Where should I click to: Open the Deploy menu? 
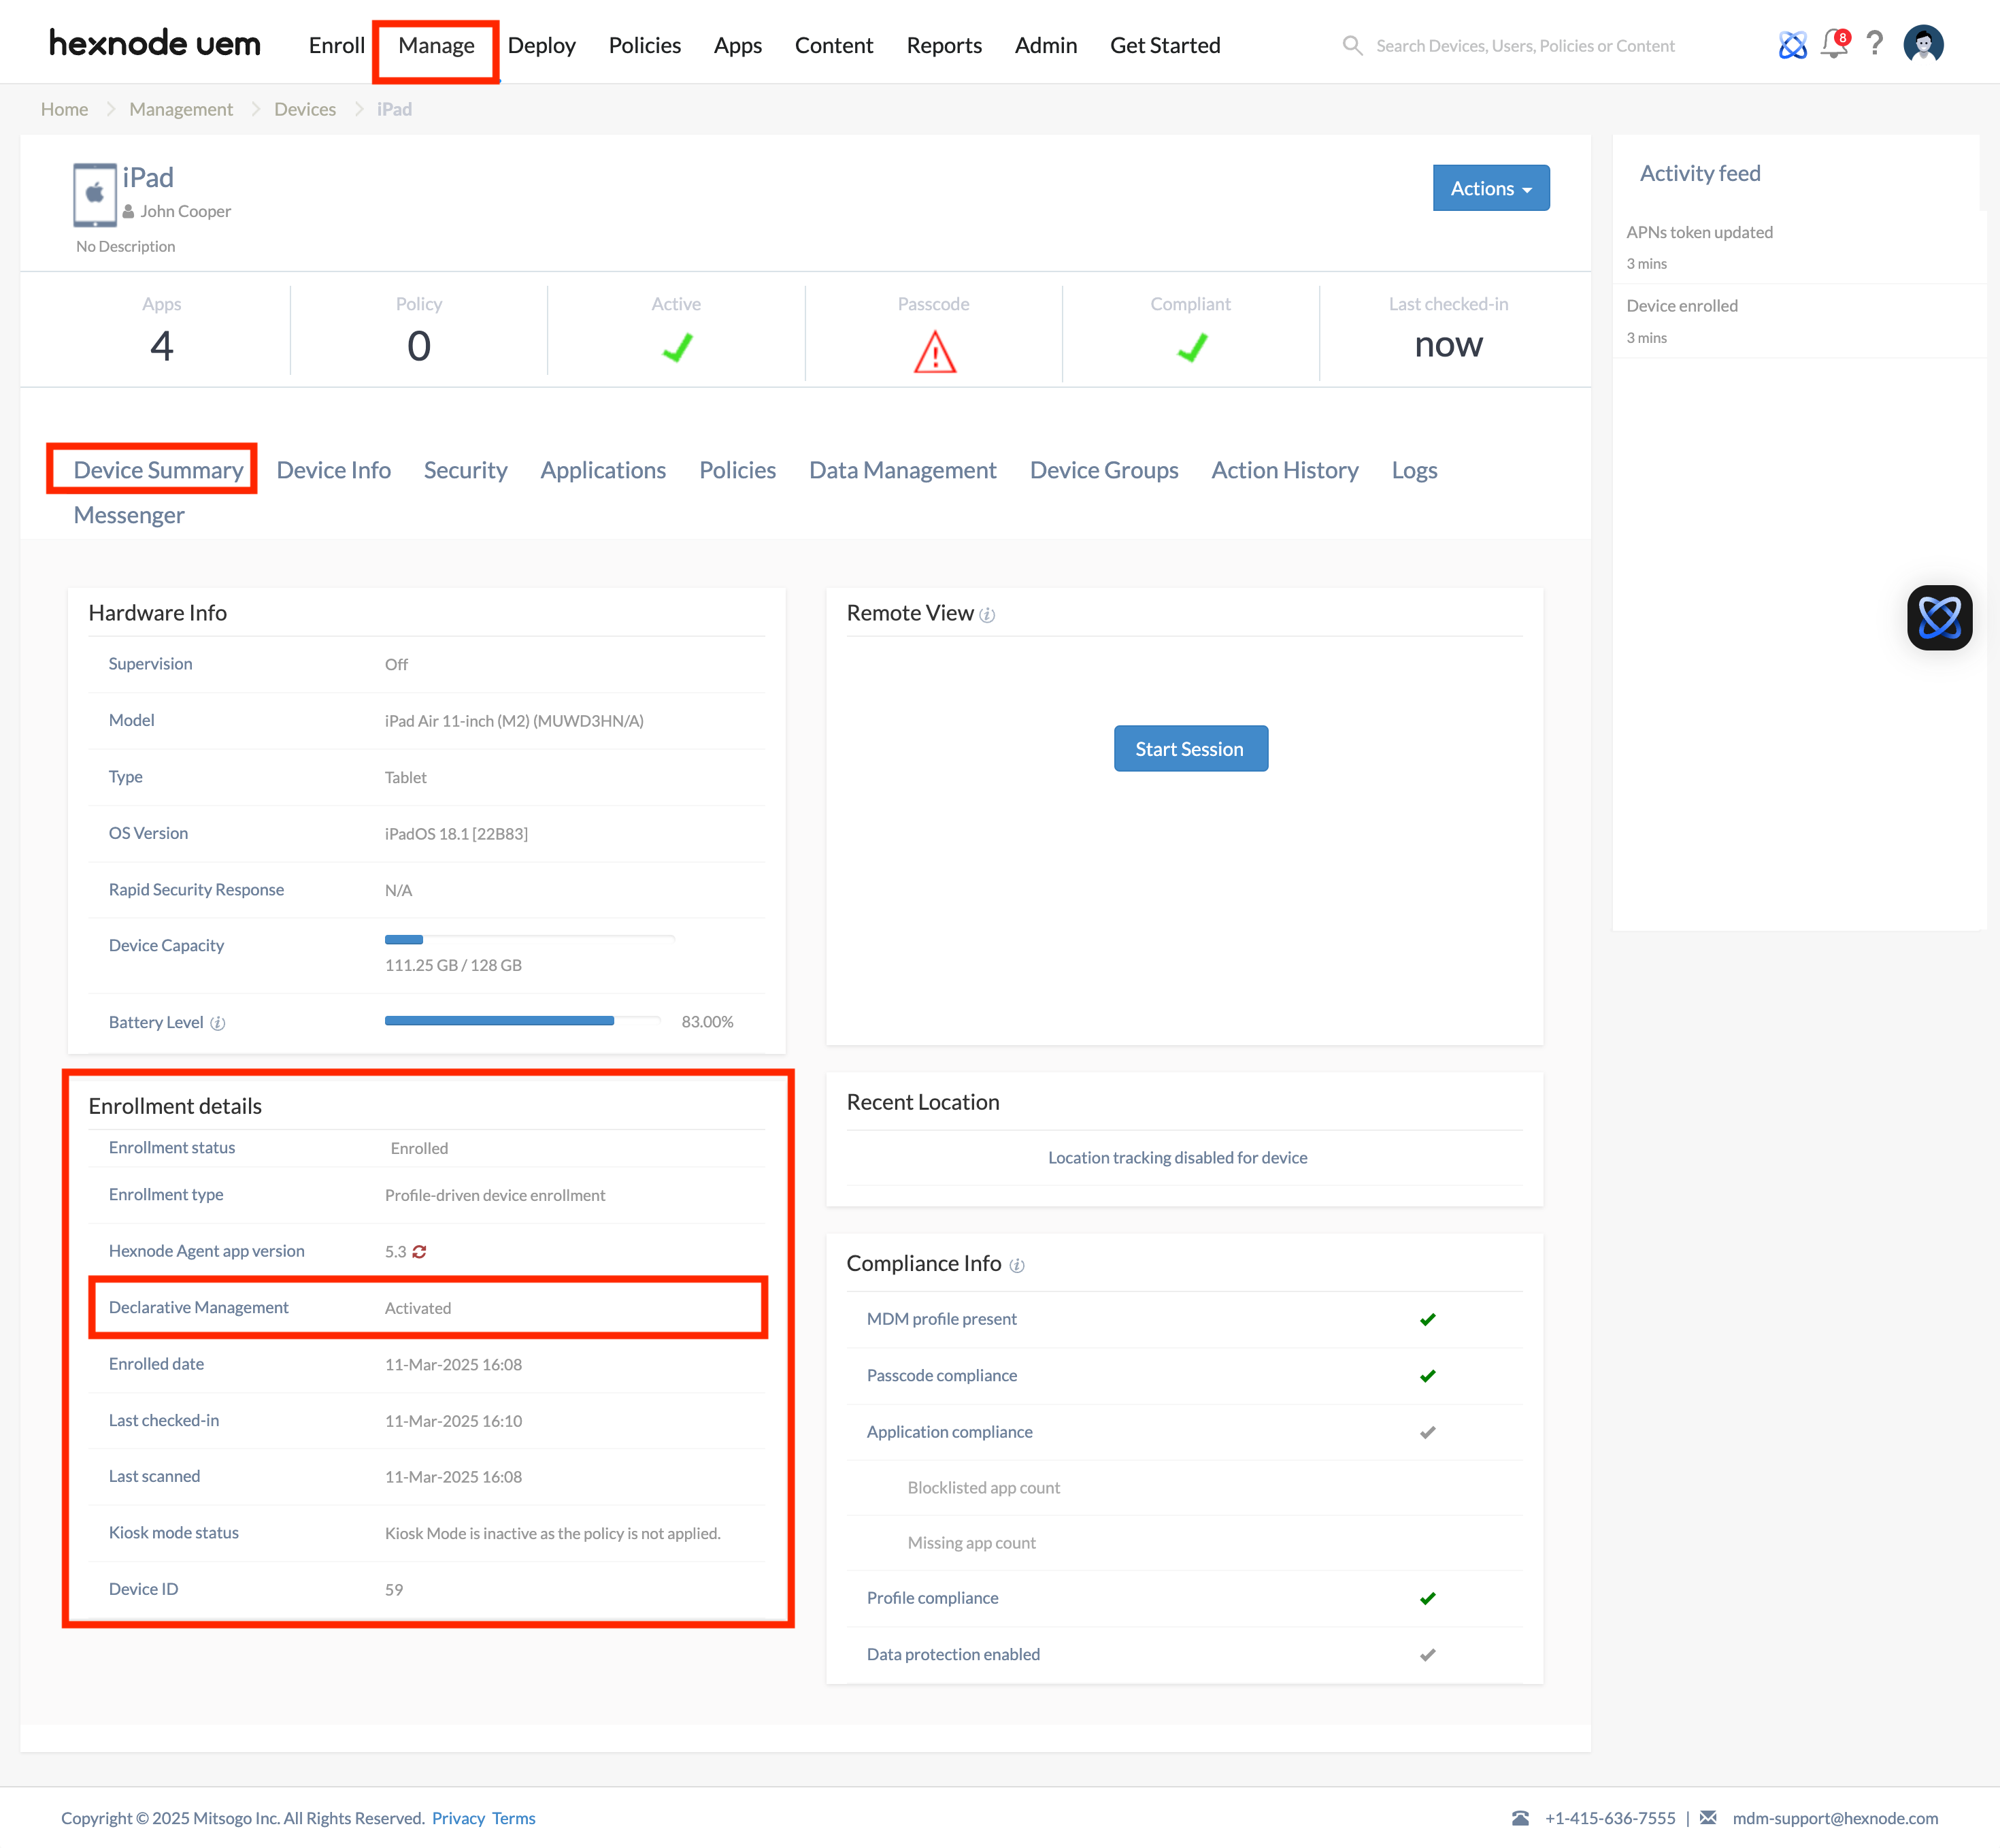541,45
